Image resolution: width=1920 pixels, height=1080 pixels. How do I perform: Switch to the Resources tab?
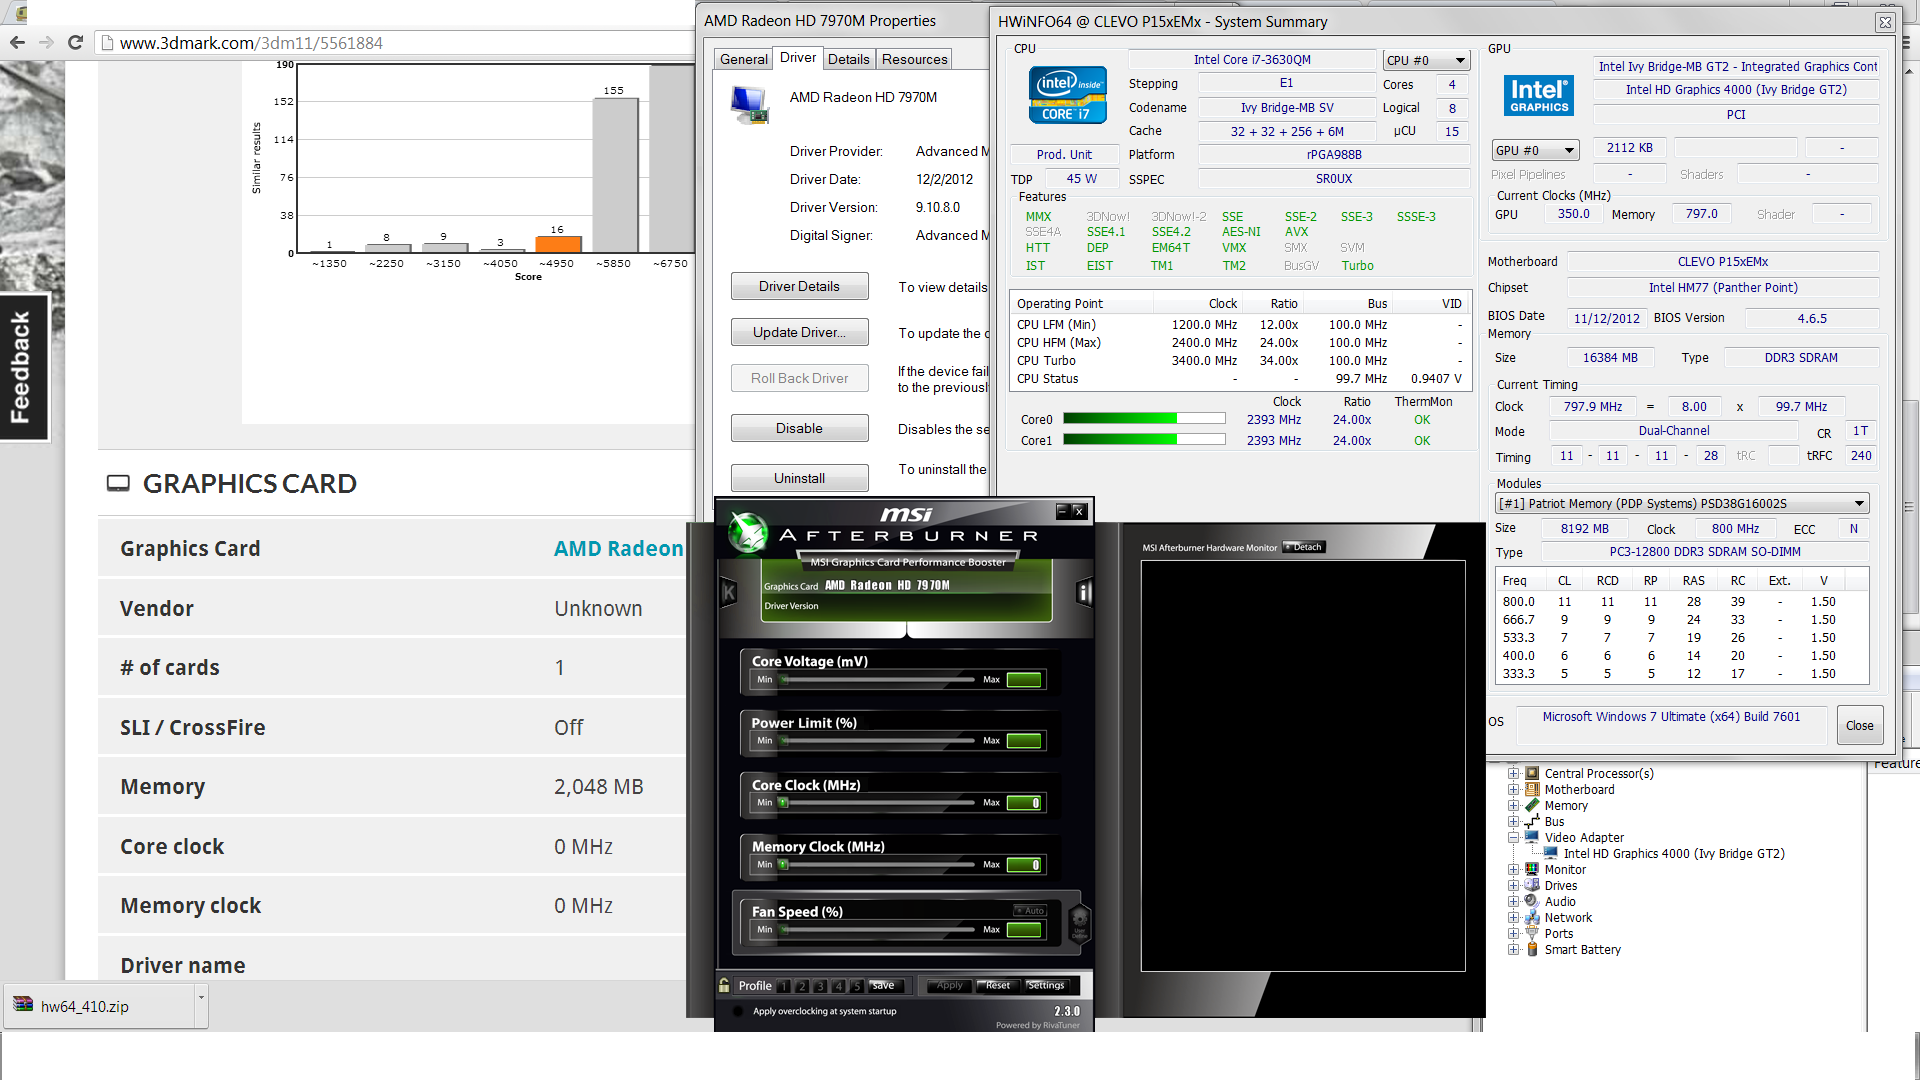click(x=914, y=59)
